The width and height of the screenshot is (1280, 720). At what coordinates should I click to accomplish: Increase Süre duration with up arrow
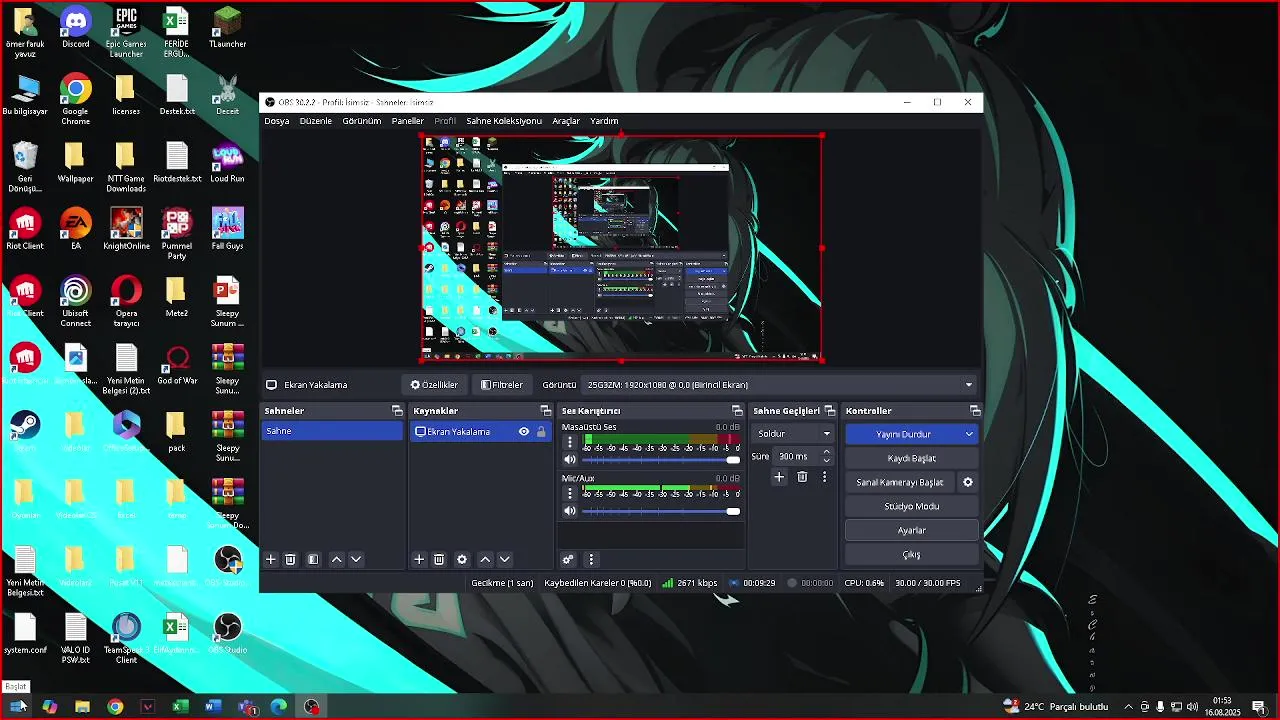826,452
